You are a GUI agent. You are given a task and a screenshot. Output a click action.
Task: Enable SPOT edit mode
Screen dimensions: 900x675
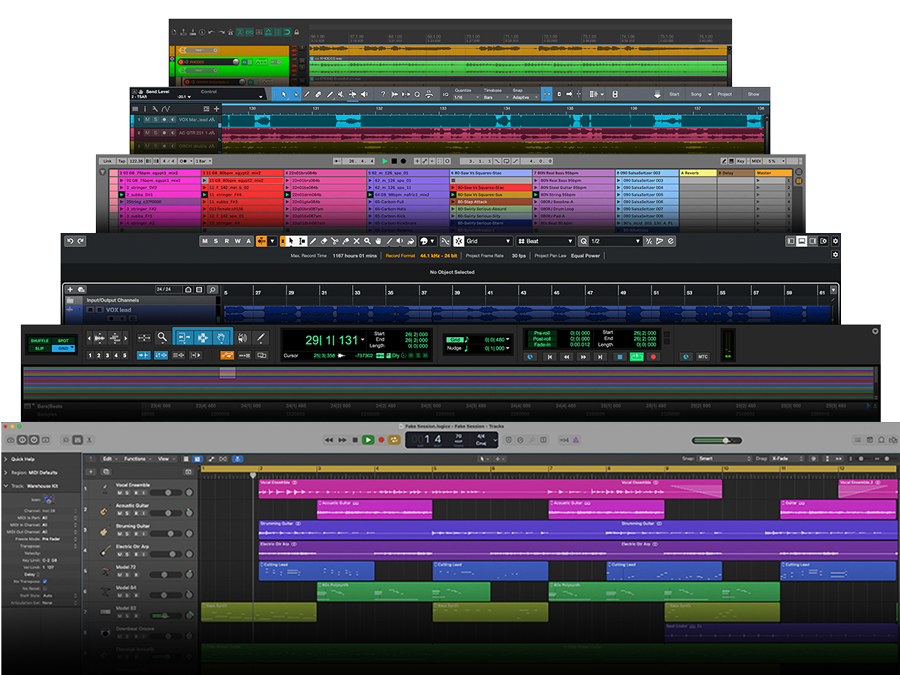point(63,340)
